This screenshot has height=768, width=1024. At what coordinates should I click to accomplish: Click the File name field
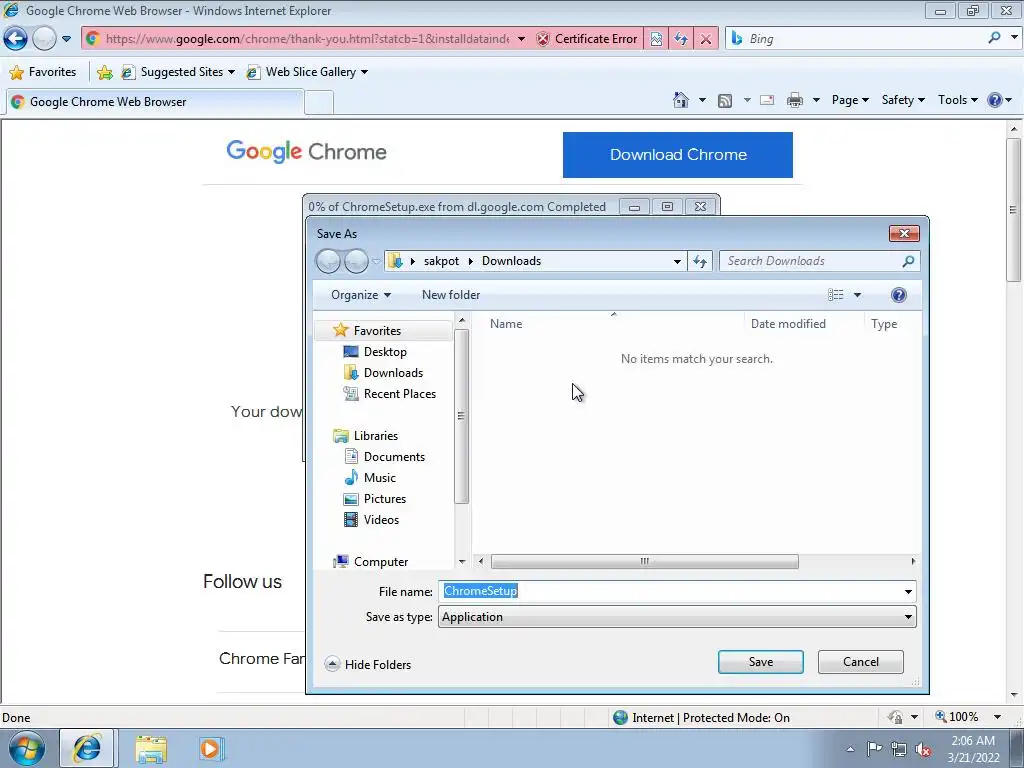[677, 591]
